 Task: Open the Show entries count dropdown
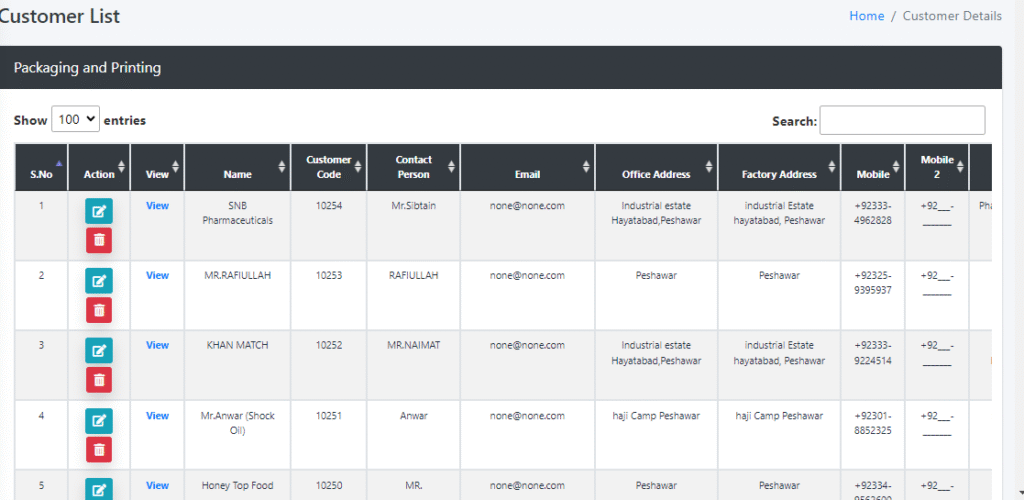tap(76, 119)
